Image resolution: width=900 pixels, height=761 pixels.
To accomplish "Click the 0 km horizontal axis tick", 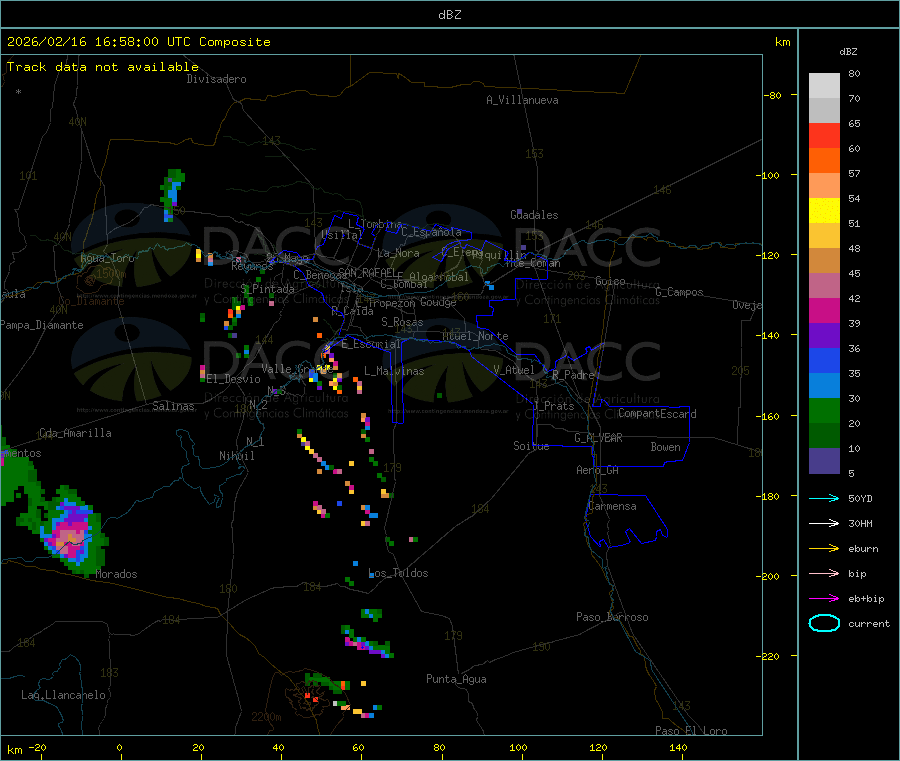I will 119,748.
